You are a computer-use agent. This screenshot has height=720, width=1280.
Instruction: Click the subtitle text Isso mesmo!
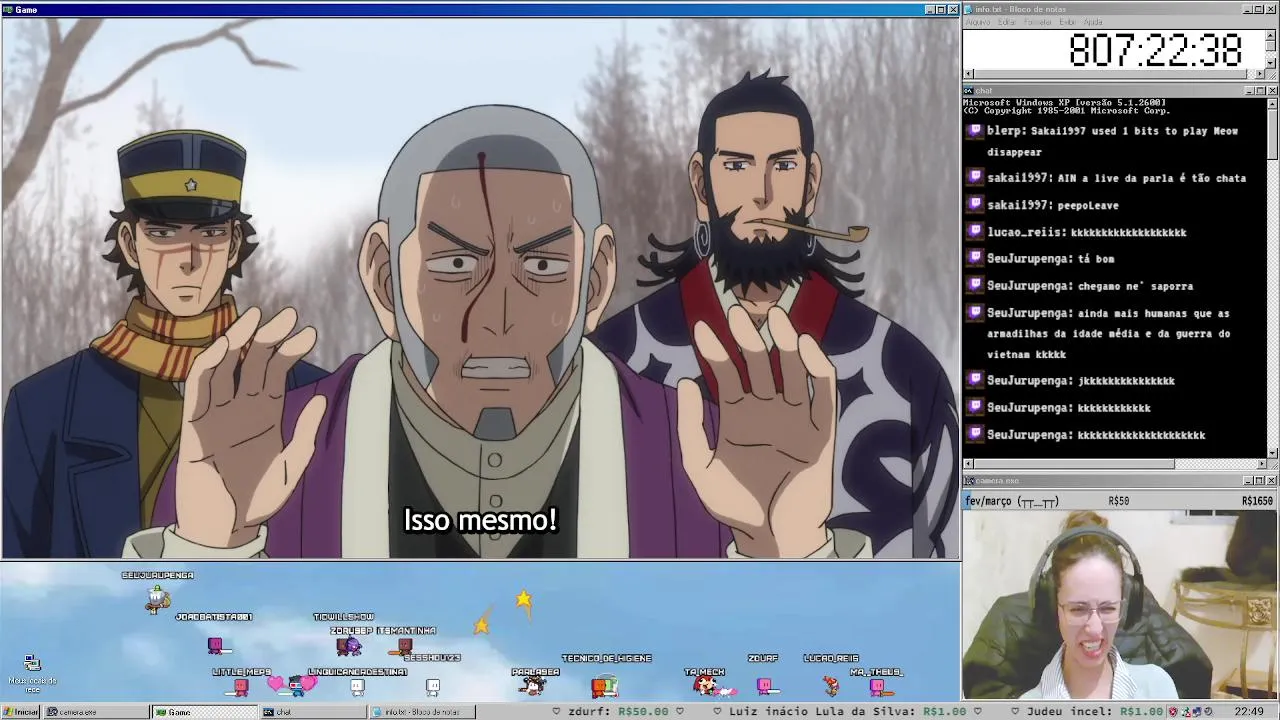pyautogui.click(x=480, y=520)
